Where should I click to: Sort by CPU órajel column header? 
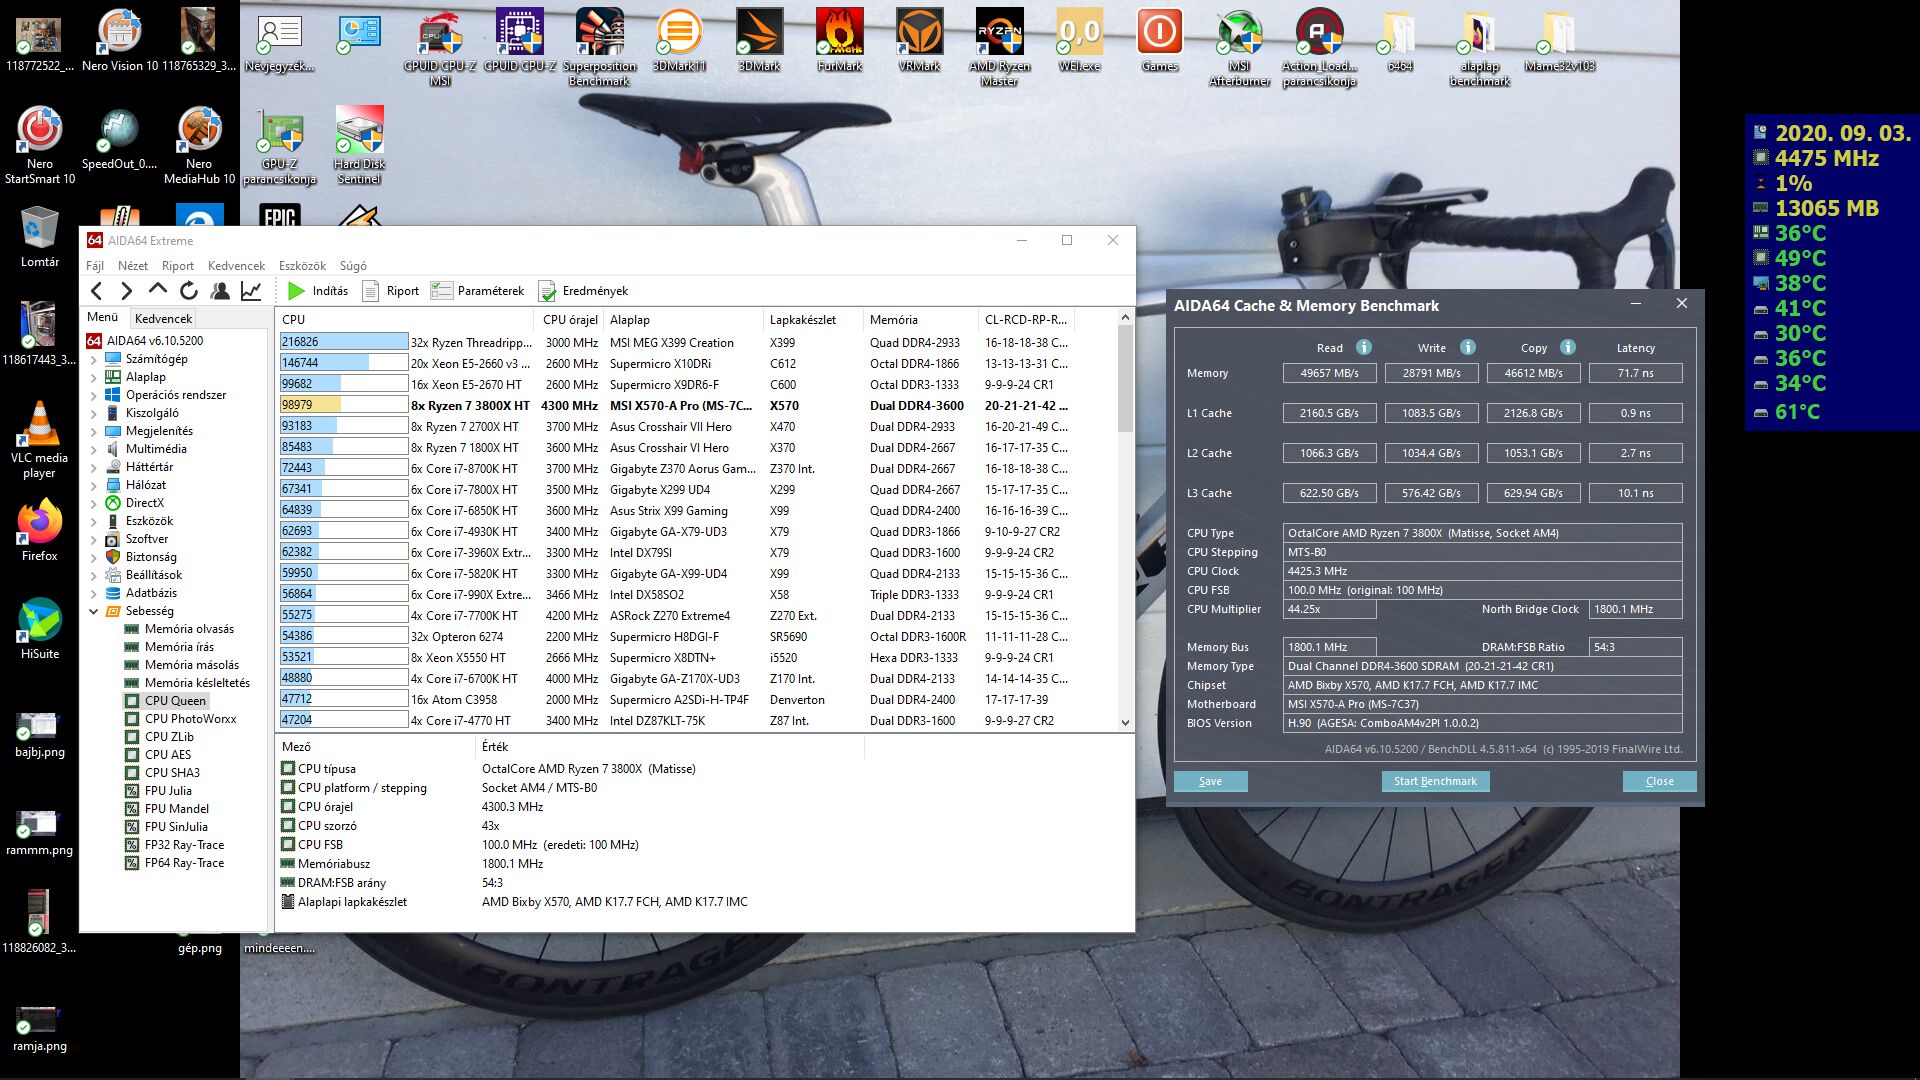point(570,320)
